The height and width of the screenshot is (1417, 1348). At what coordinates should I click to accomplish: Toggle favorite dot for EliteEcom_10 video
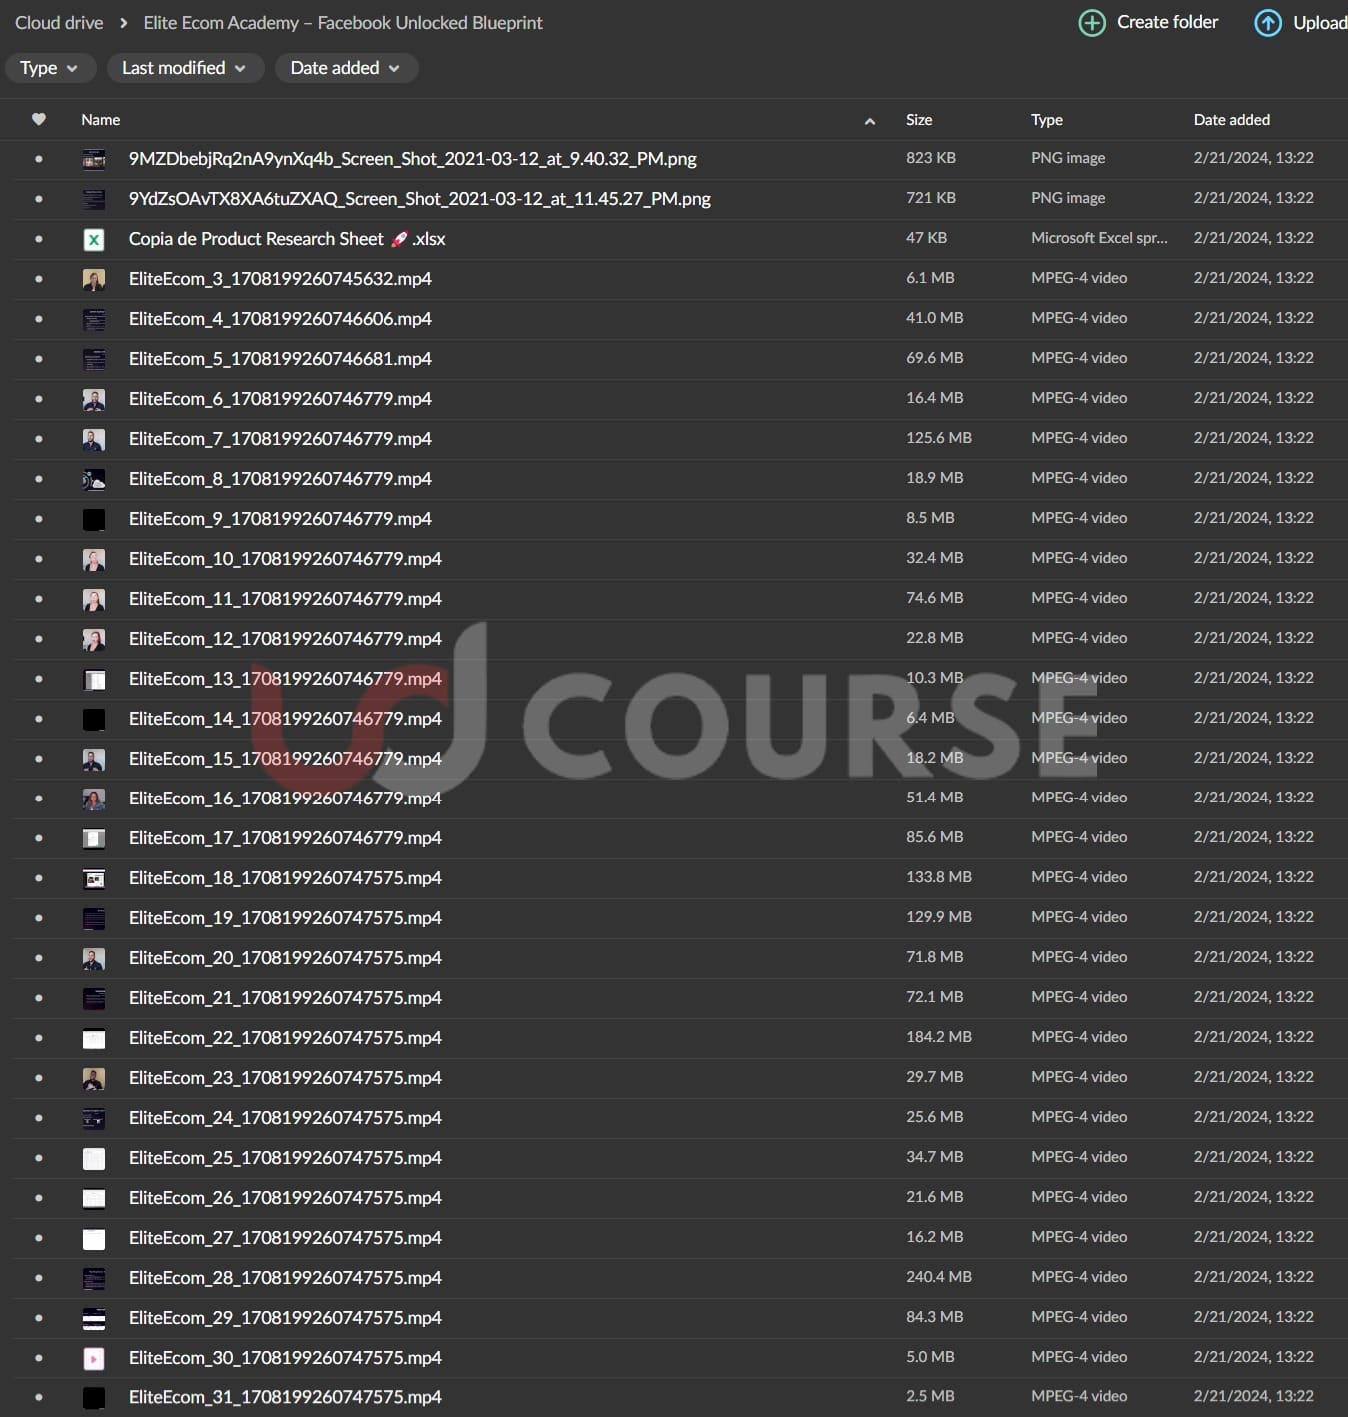point(39,559)
